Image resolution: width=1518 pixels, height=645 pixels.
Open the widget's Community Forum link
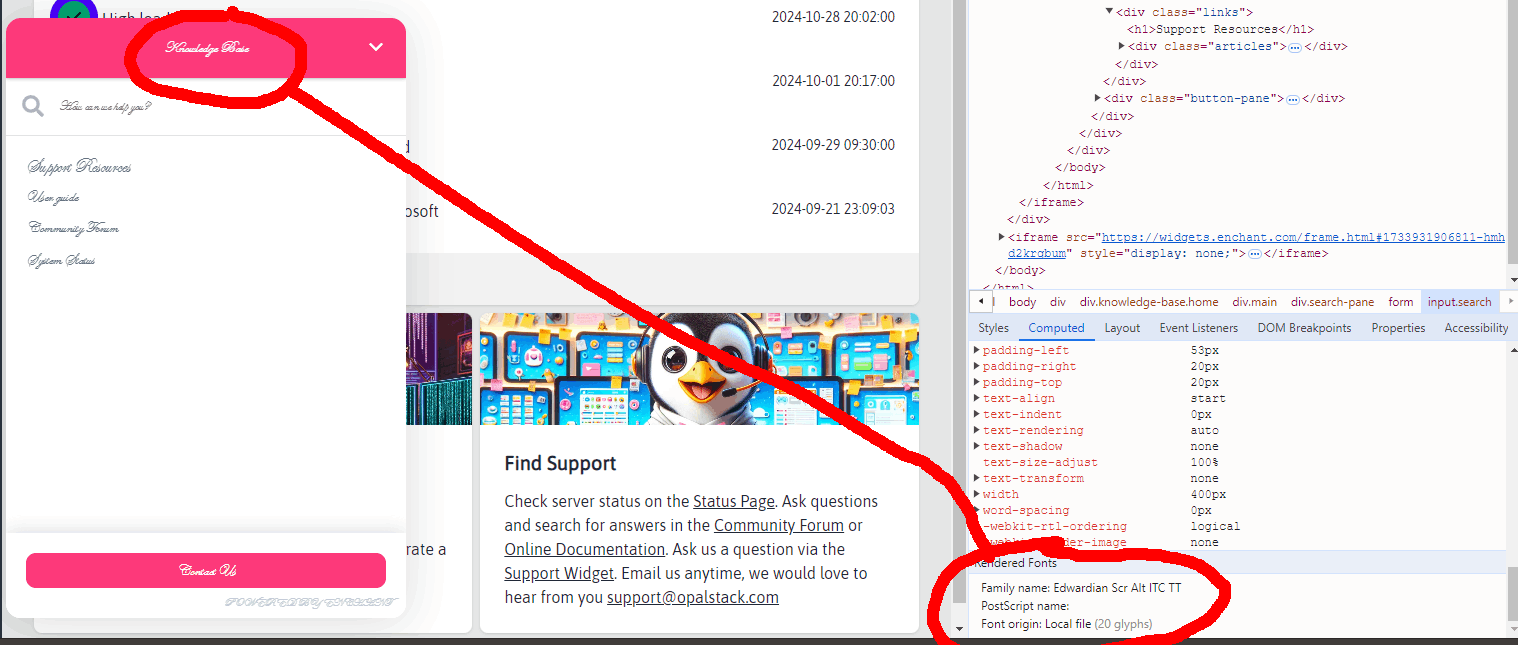tap(74, 229)
